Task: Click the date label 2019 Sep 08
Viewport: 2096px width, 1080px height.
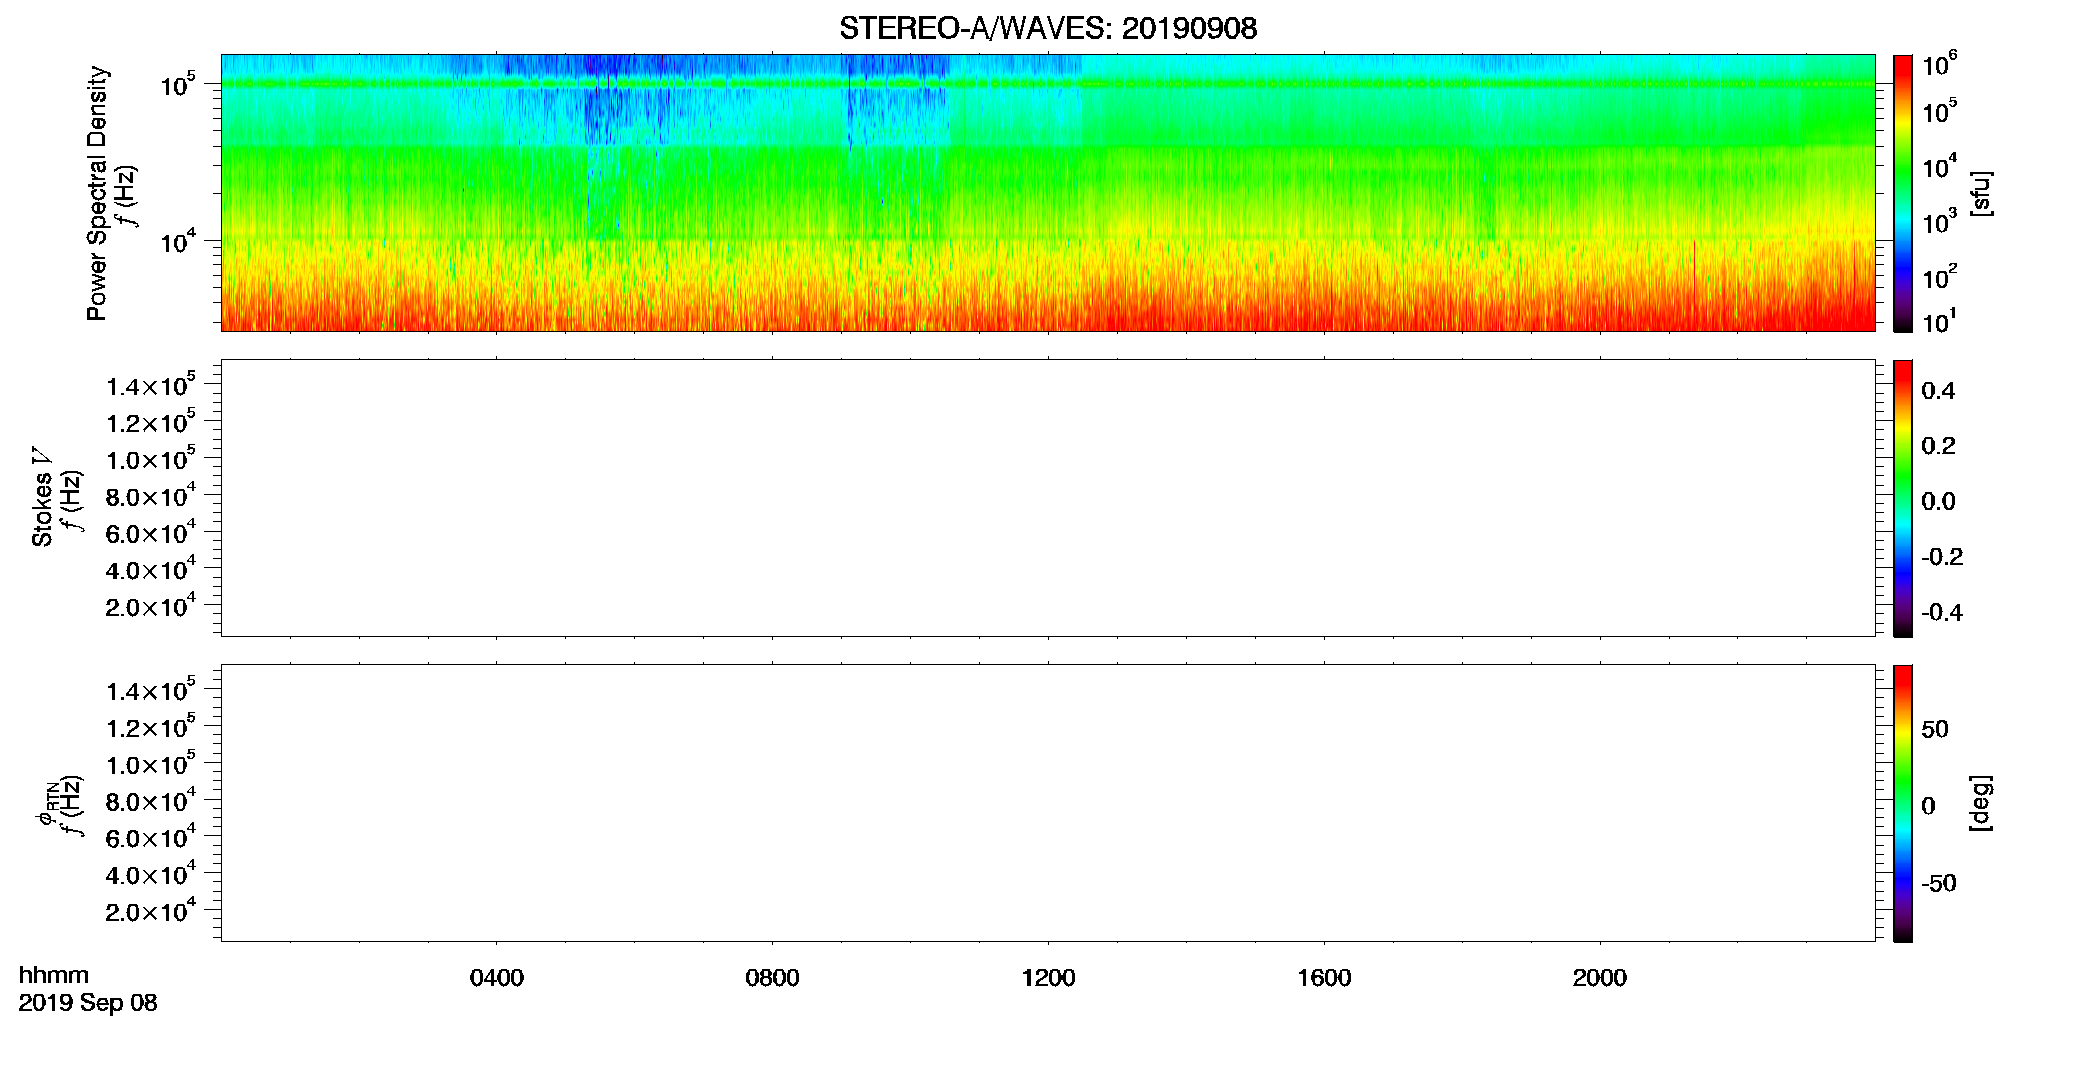Action: click(88, 1003)
